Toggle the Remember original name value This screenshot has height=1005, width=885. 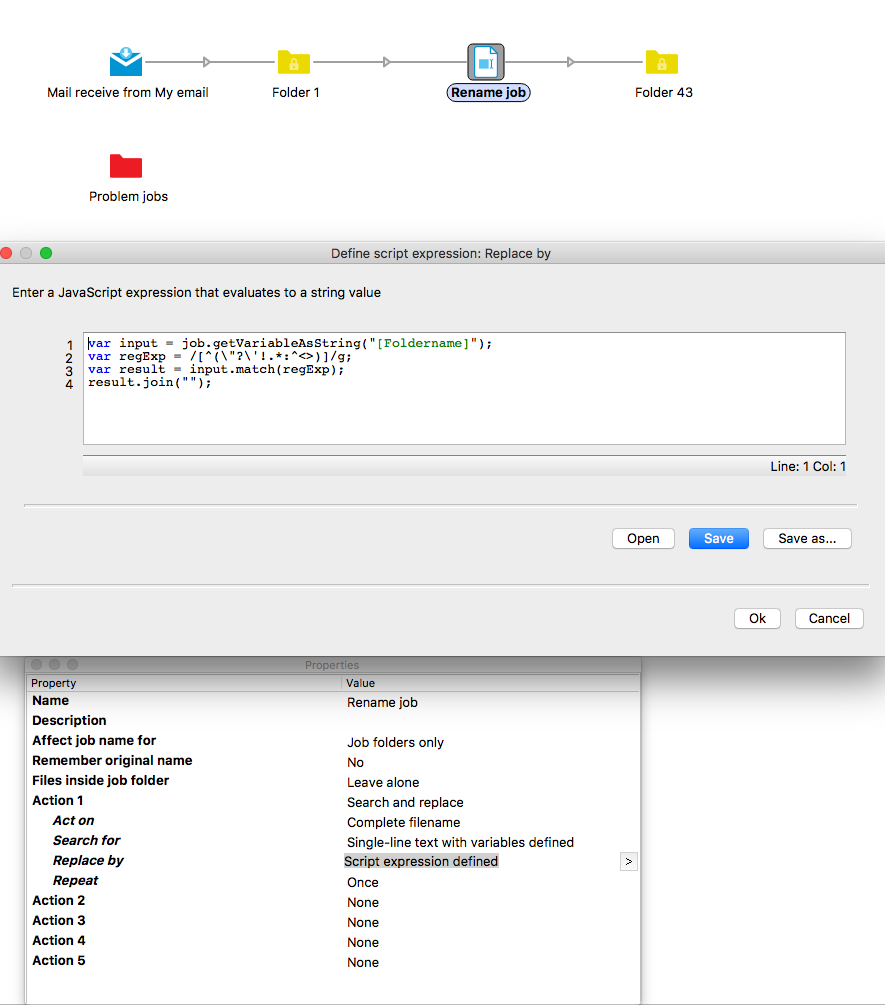click(355, 762)
